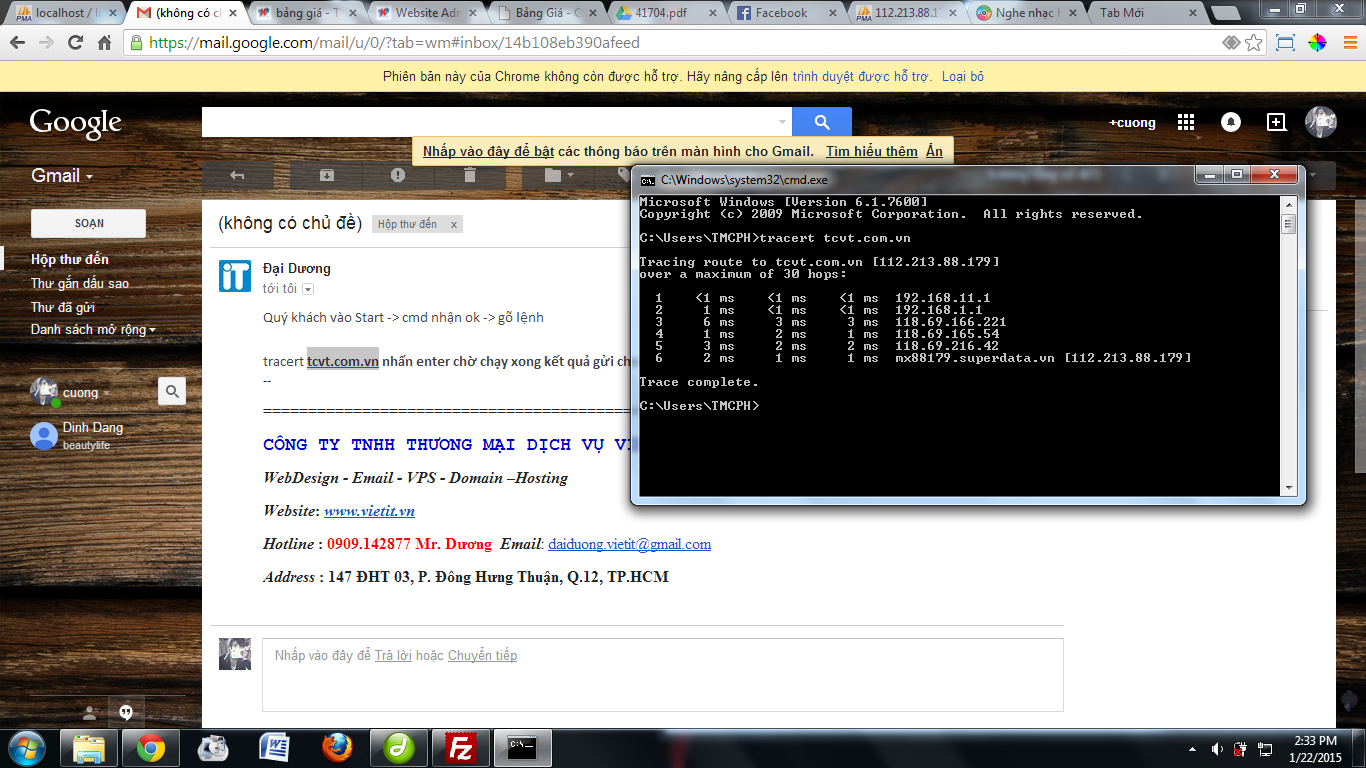This screenshot has width=1366, height=768.
Task: Click the Gmail archive icon
Action: point(327,175)
